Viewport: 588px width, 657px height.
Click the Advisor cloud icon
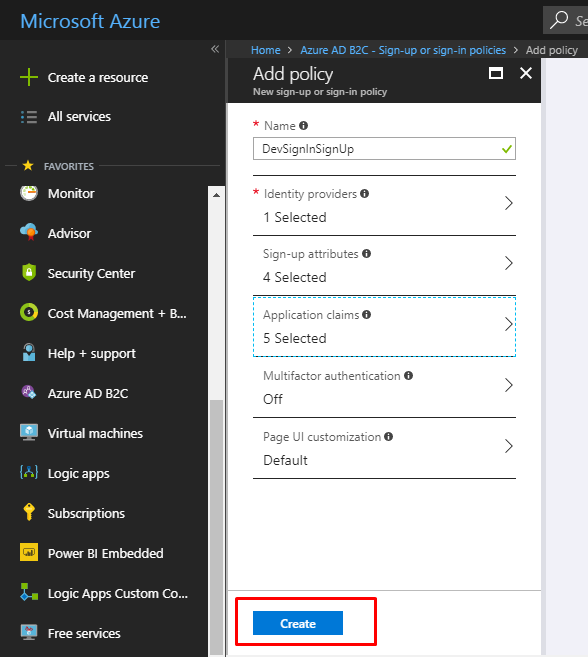pyautogui.click(x=29, y=233)
